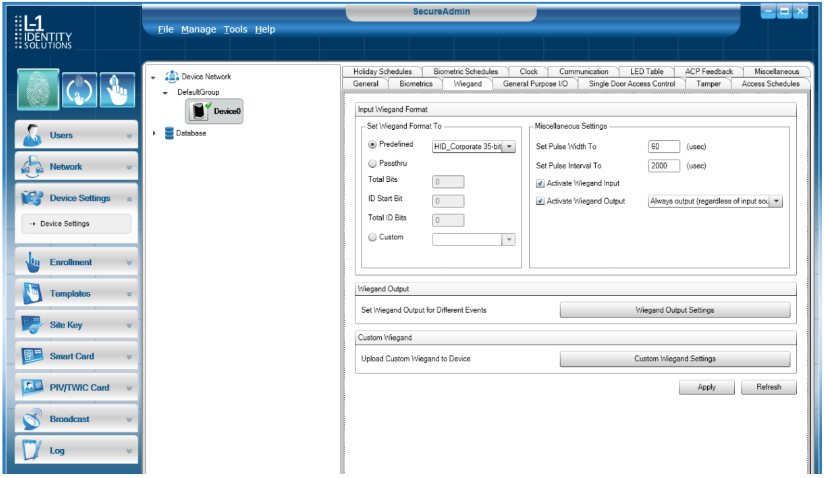Click the Network nodes icon

pyautogui.click(x=32, y=167)
